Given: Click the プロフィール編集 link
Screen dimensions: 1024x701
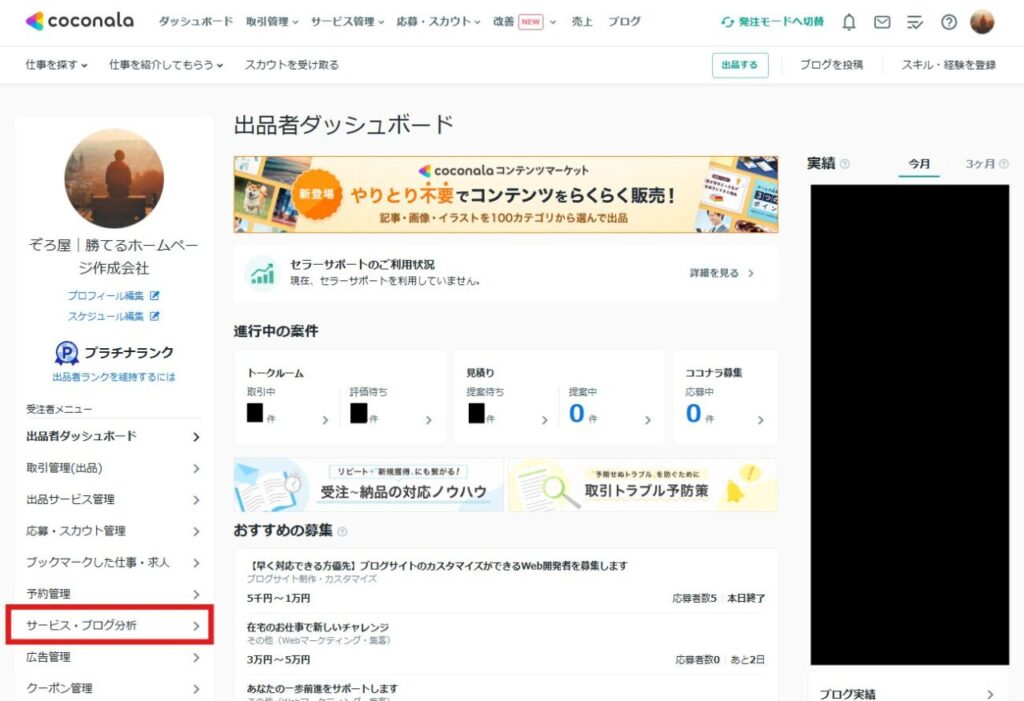Looking at the screenshot, I should (113, 296).
